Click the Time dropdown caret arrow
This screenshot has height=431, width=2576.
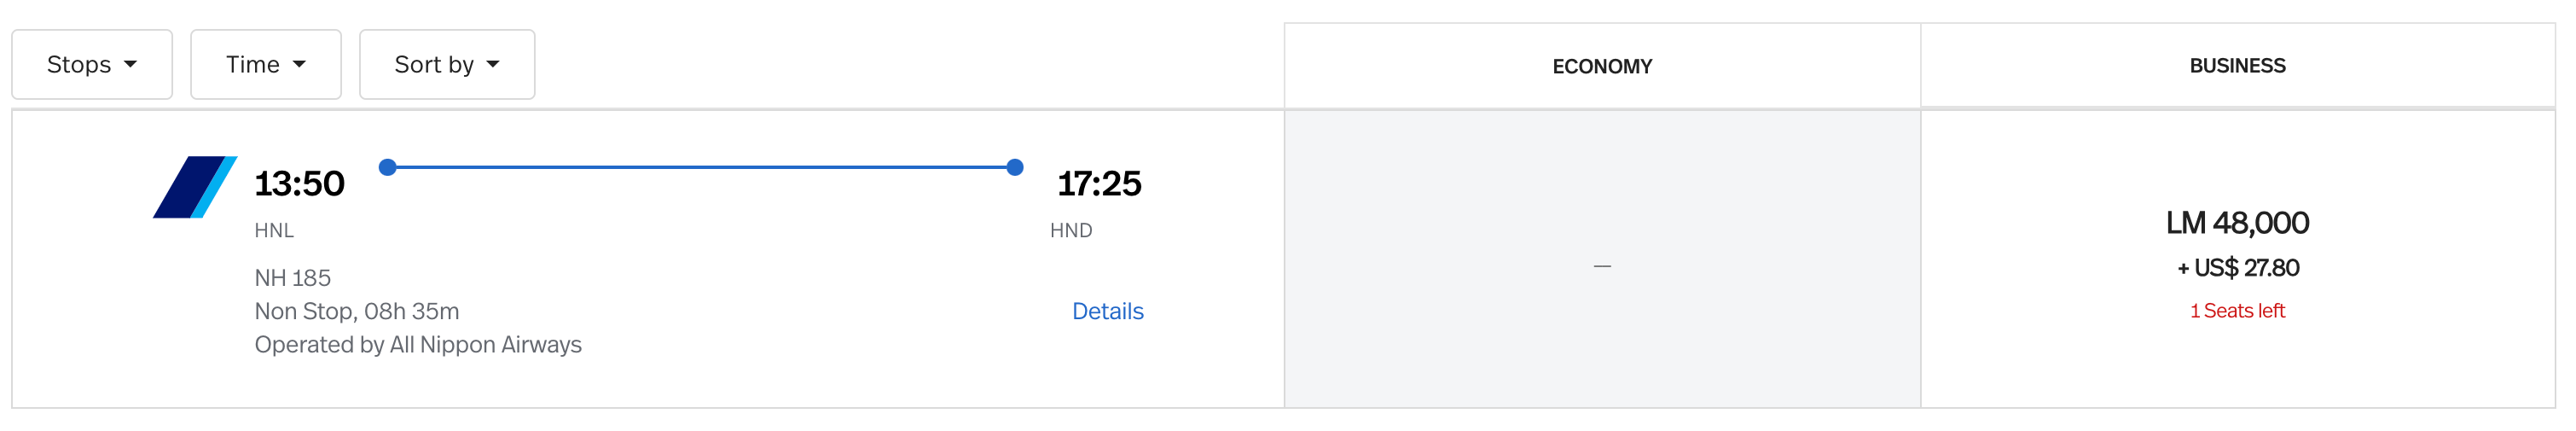click(x=299, y=65)
